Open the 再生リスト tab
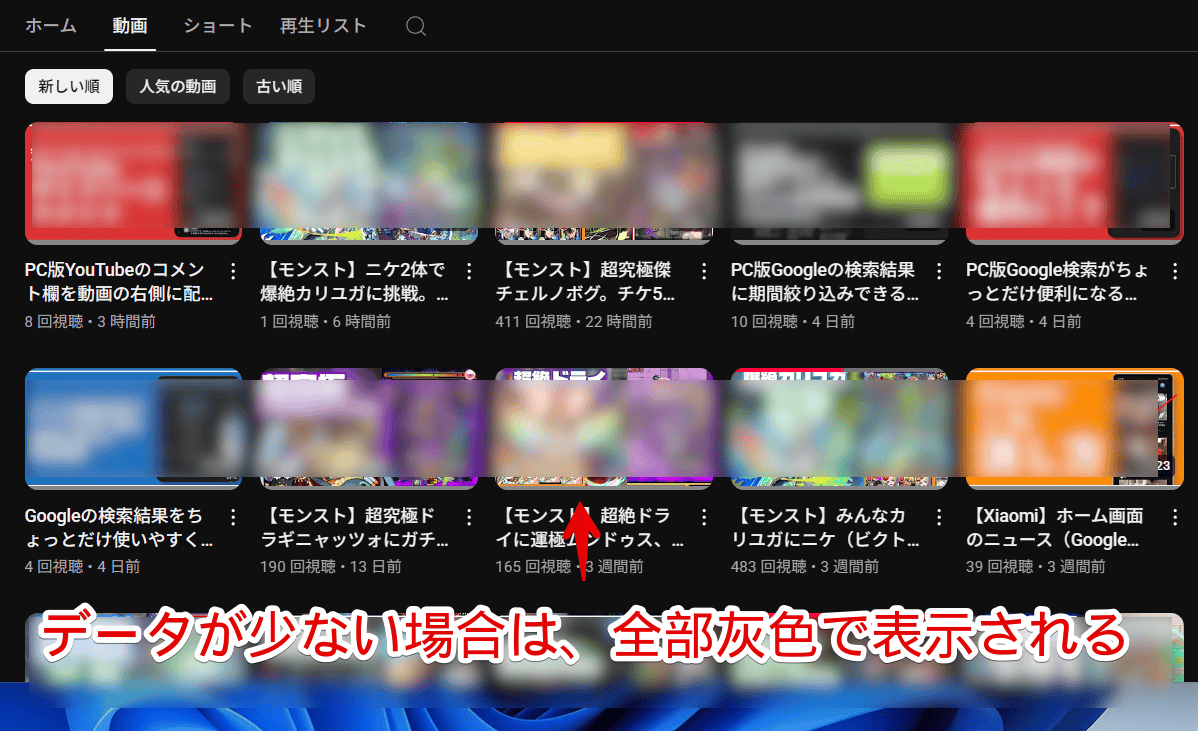This screenshot has height=731, width=1198. click(x=323, y=26)
